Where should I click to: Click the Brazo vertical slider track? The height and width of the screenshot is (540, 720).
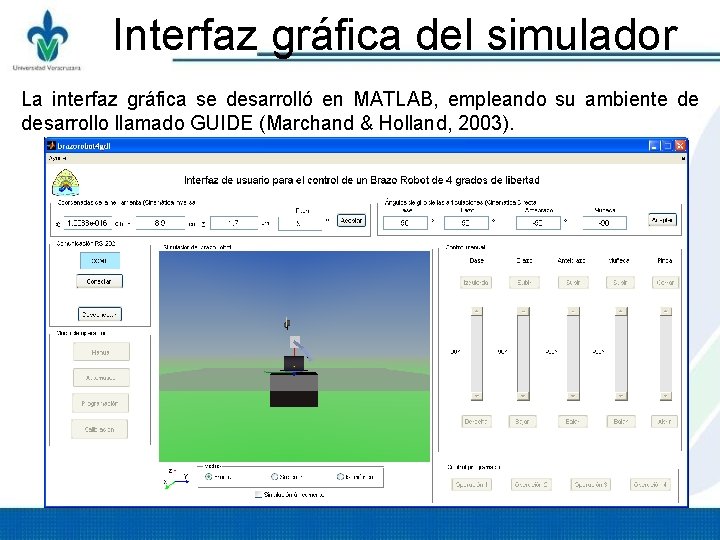(523, 354)
